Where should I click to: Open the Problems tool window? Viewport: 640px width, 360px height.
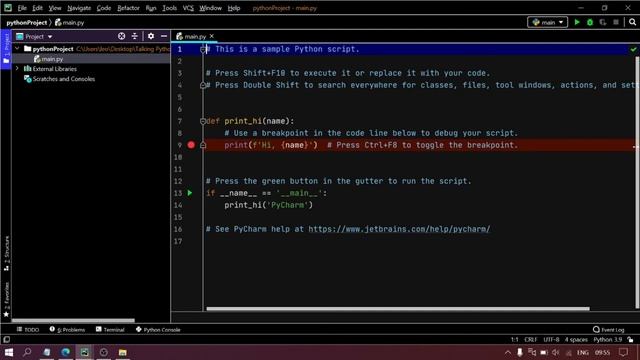point(67,329)
